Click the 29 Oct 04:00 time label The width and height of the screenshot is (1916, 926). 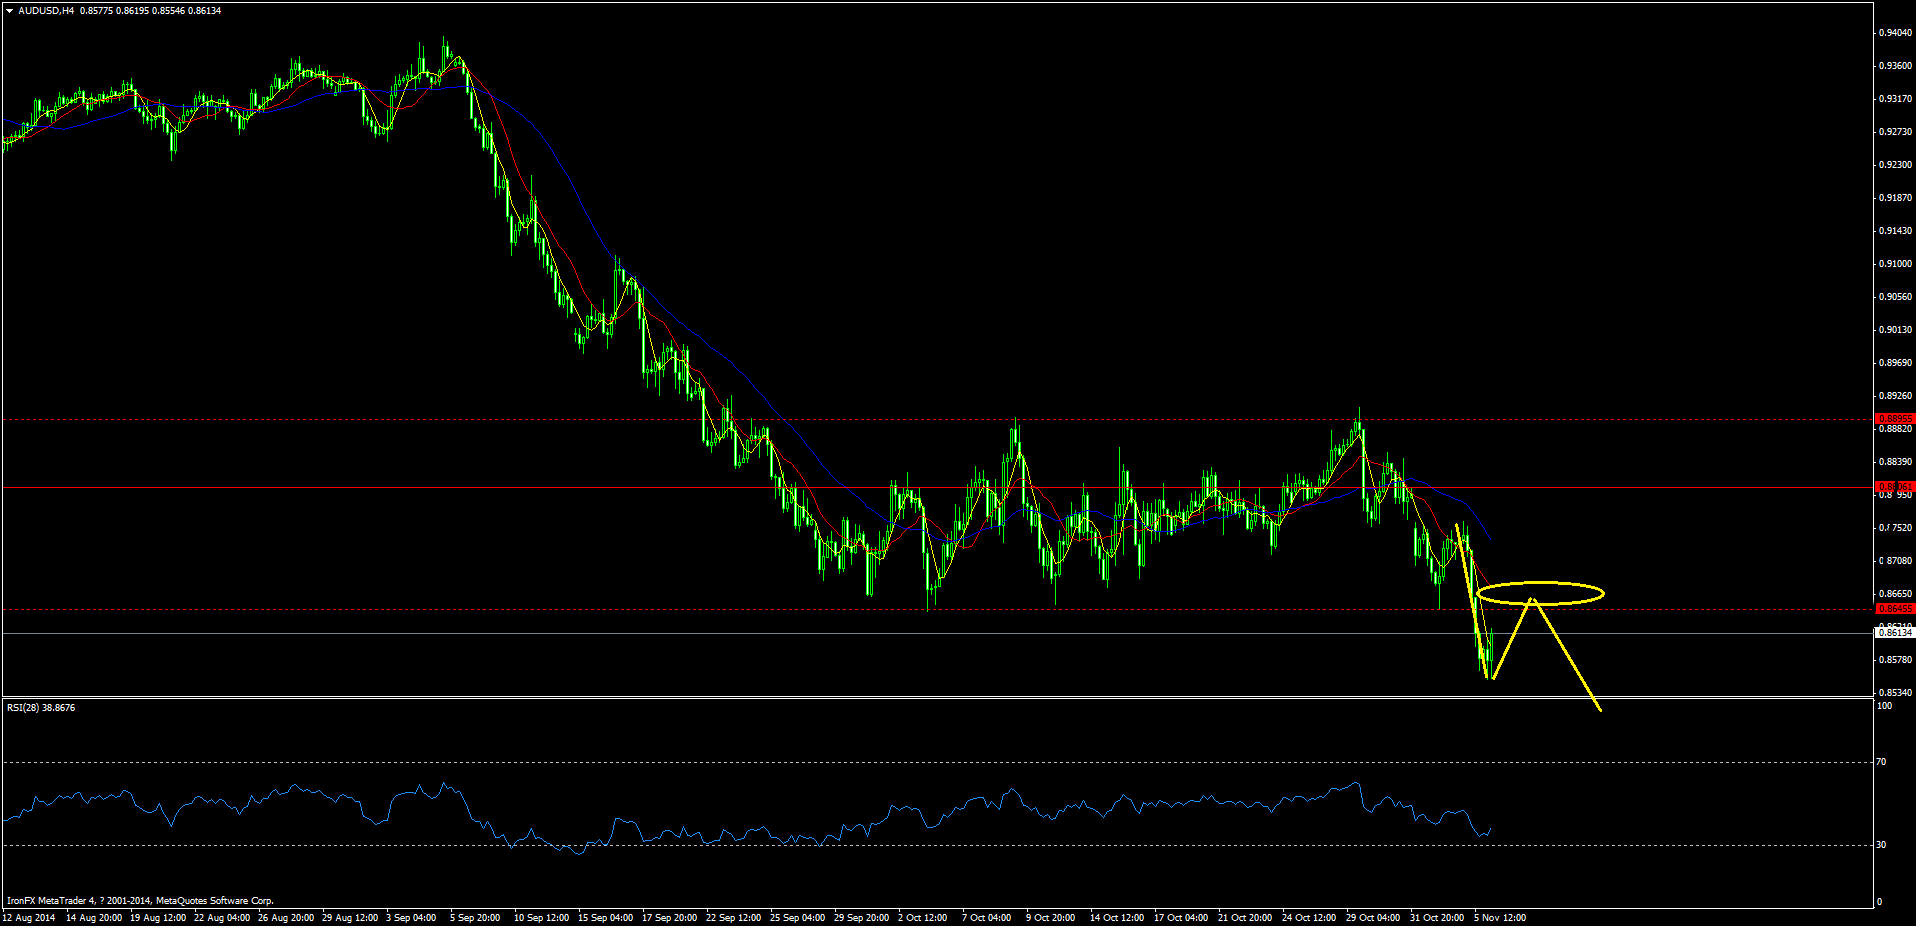[1374, 918]
